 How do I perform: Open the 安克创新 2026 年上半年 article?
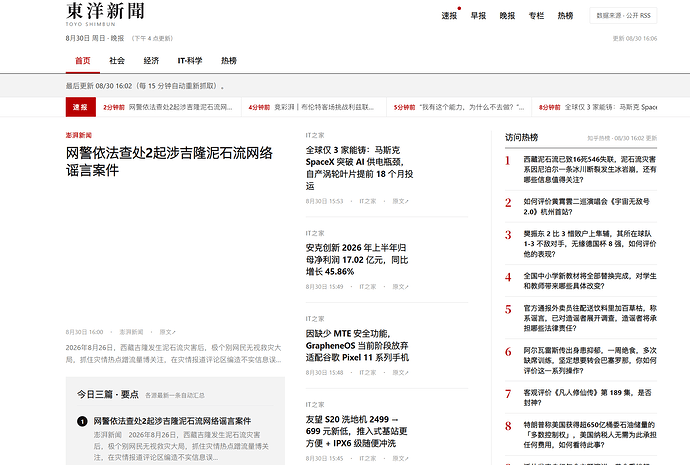click(357, 260)
